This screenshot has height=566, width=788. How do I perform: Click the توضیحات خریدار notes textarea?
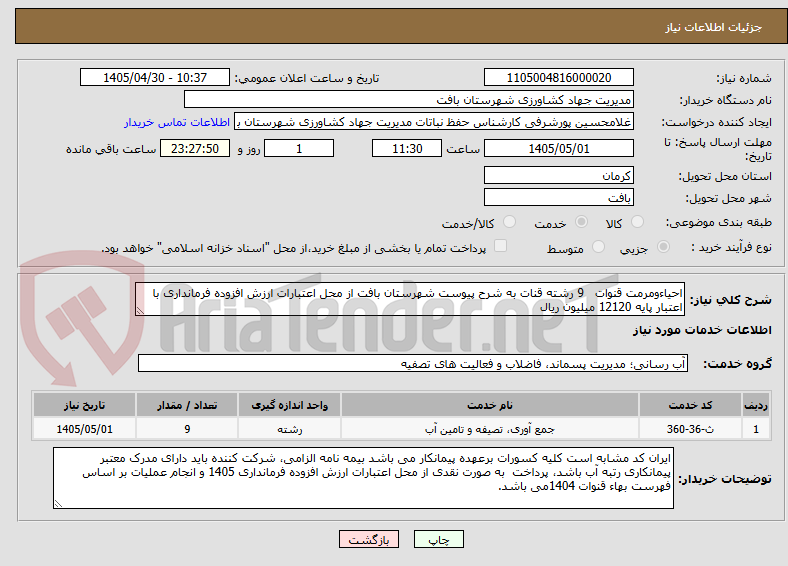click(363, 478)
